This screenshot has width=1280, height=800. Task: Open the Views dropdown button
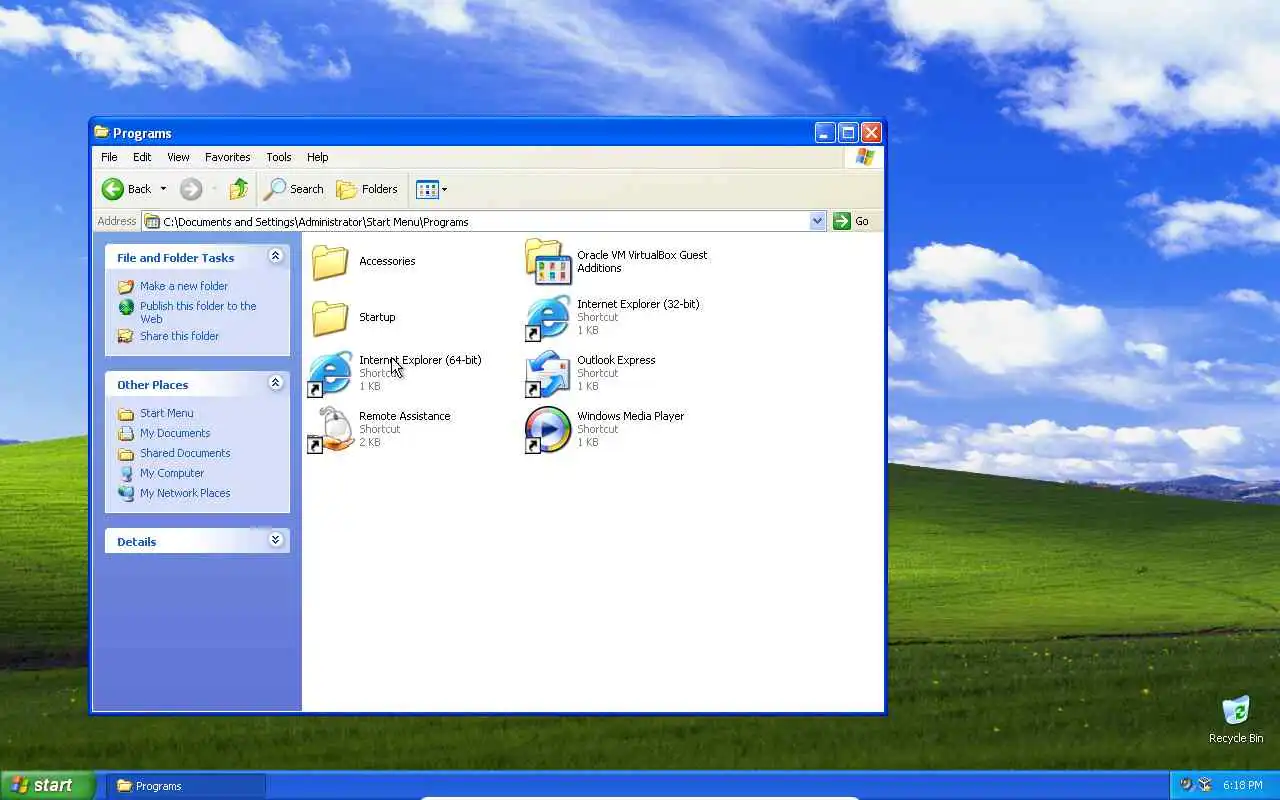pyautogui.click(x=432, y=189)
